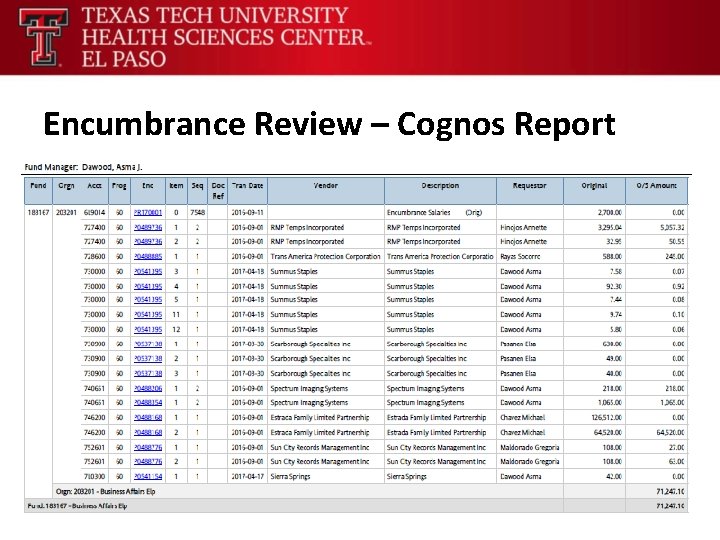The image size is (720, 540).
Task: Click the Seq column header
Action: pos(197,191)
